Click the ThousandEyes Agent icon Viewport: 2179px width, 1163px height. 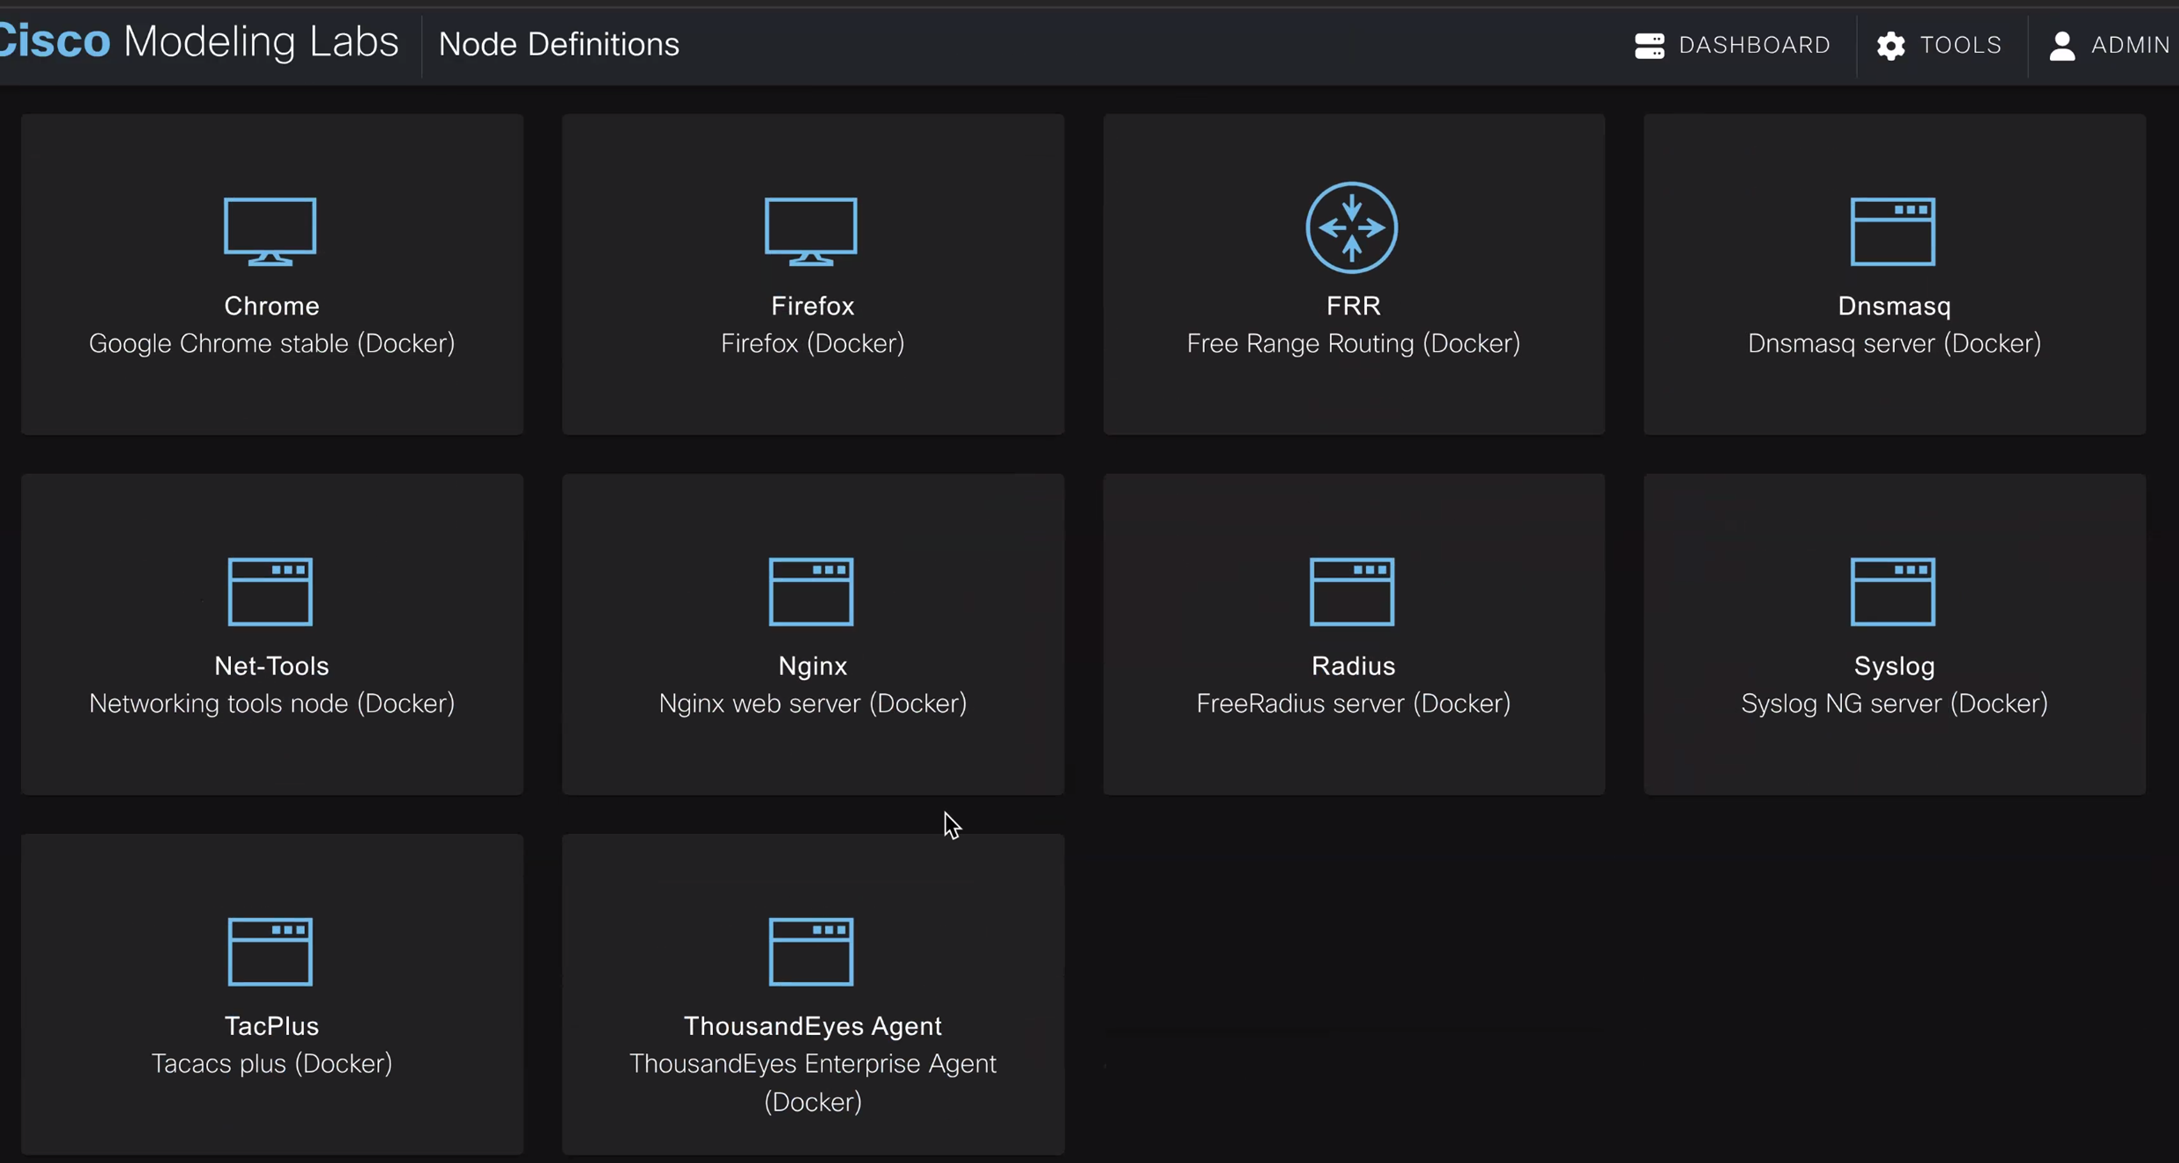[811, 952]
